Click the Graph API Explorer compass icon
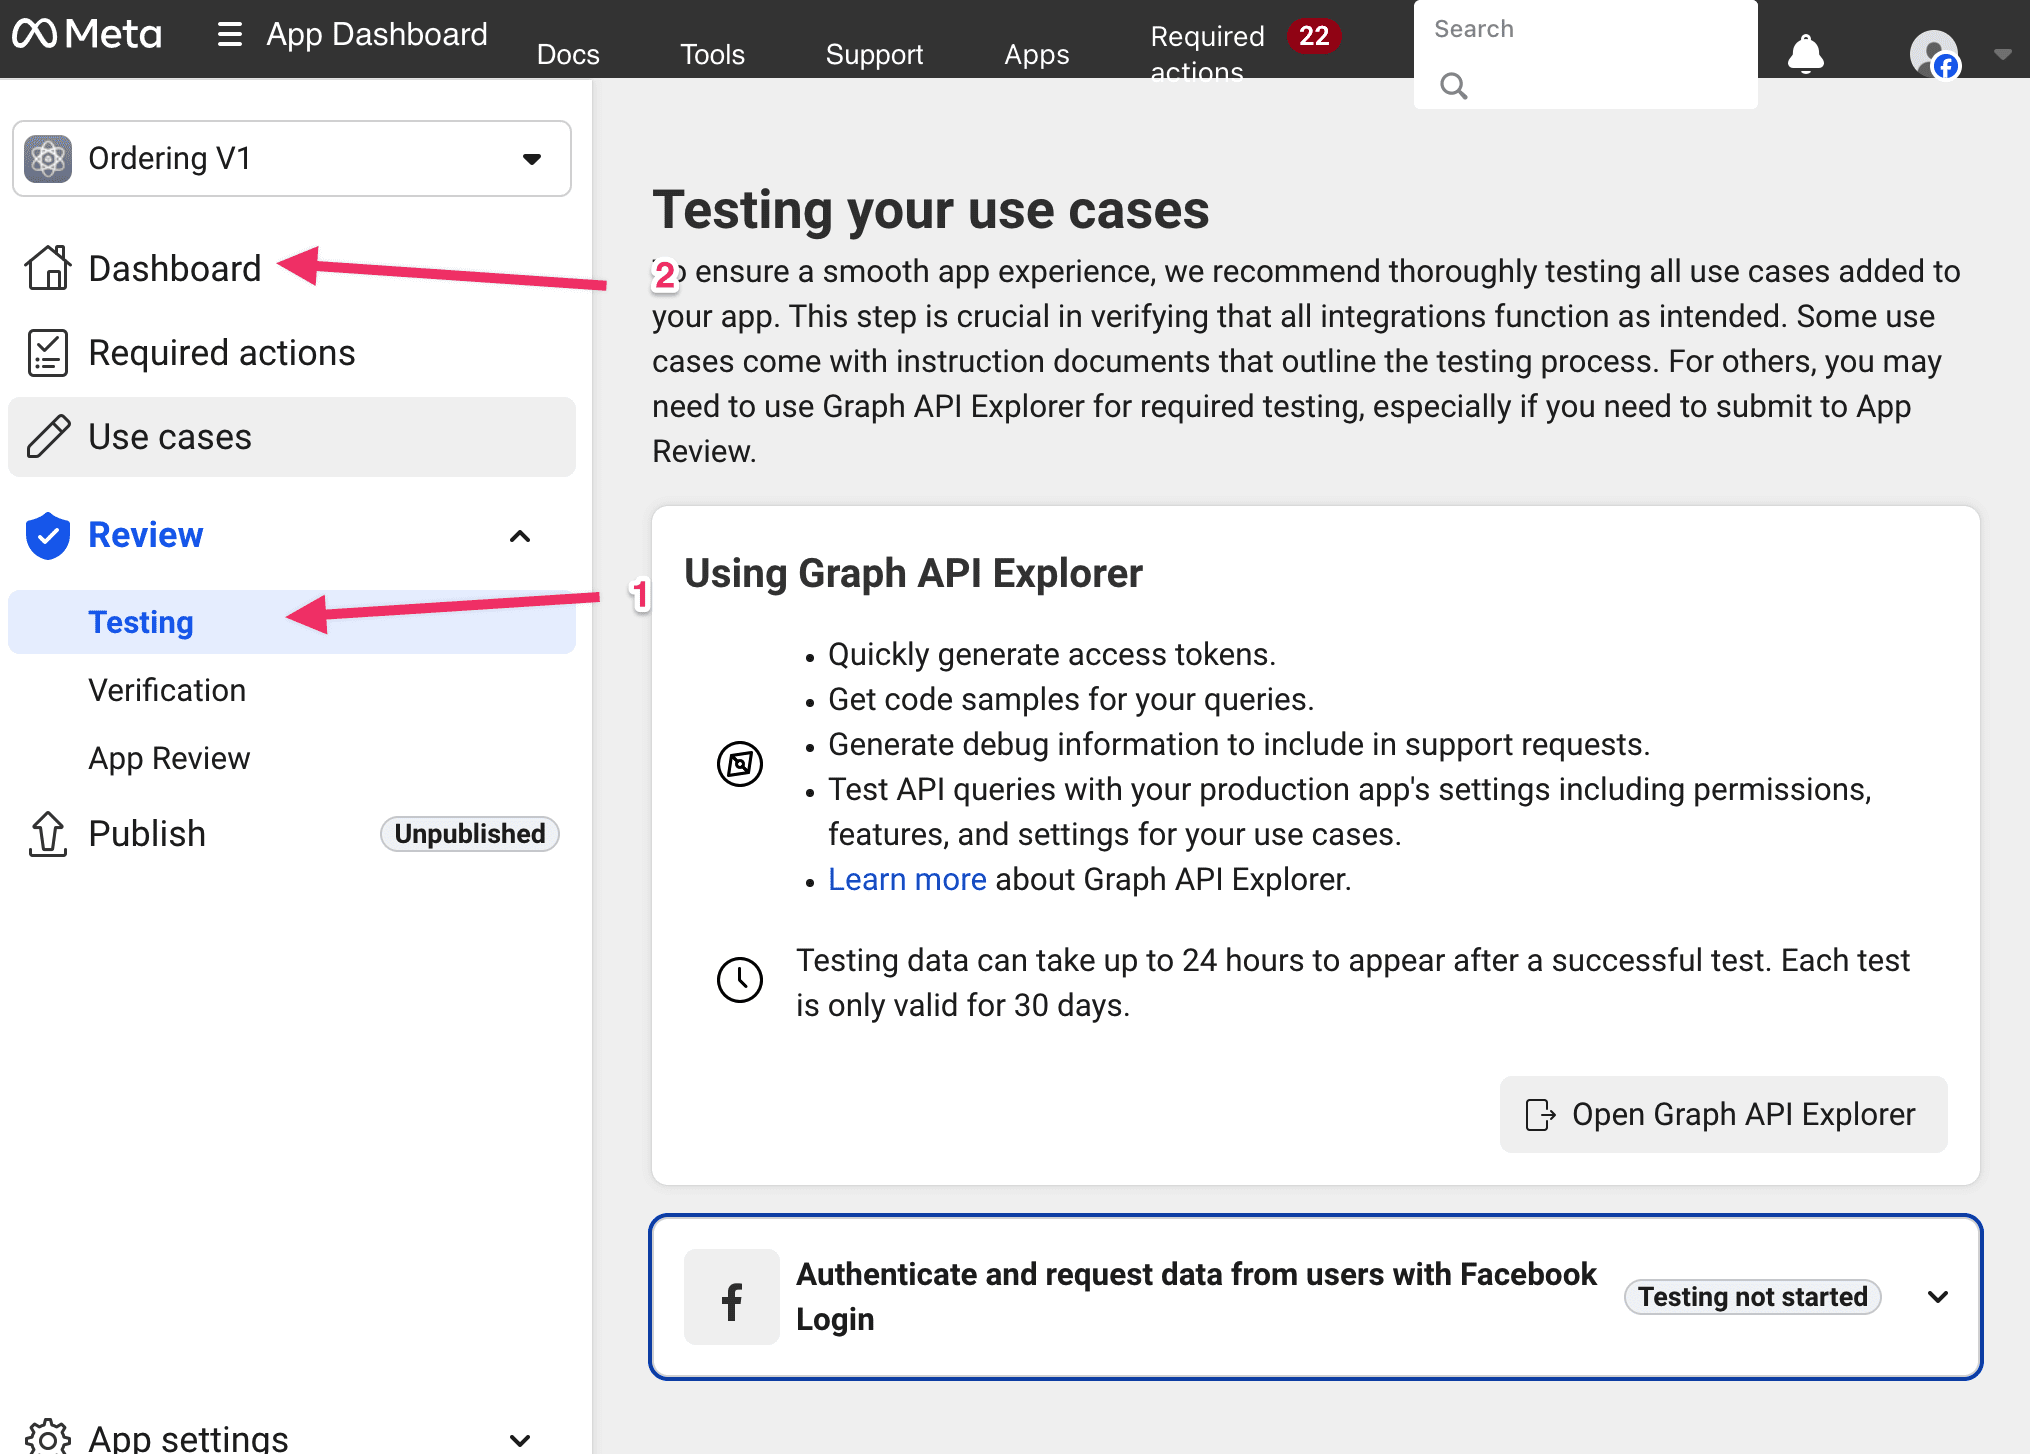This screenshot has height=1454, width=2030. pos(740,765)
